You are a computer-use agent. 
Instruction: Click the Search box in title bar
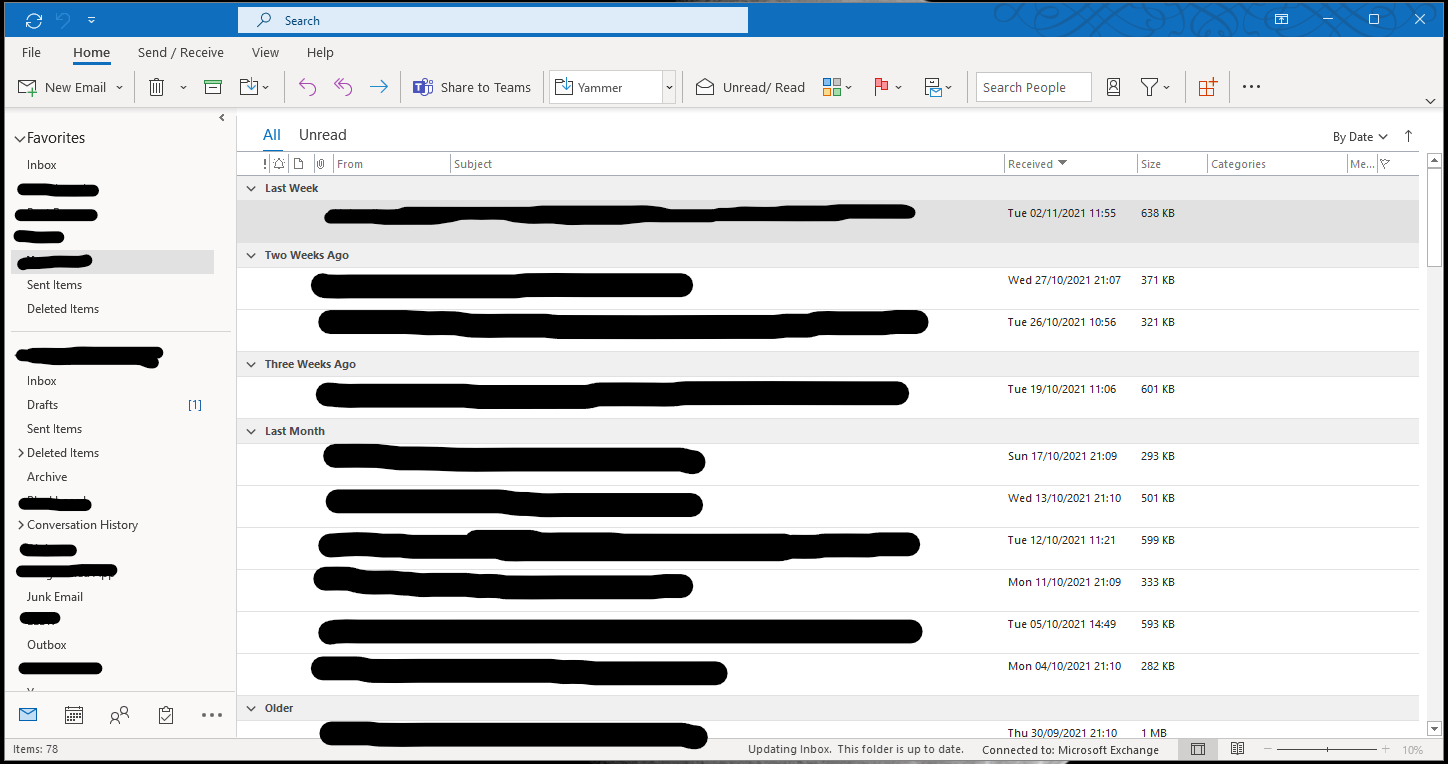493,20
